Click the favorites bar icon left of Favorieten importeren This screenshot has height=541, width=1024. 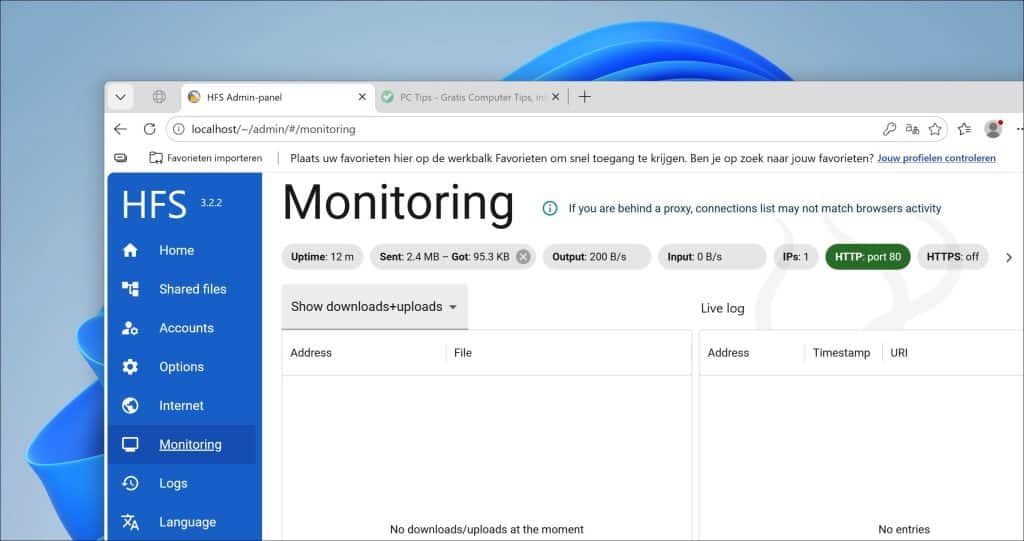(121, 158)
